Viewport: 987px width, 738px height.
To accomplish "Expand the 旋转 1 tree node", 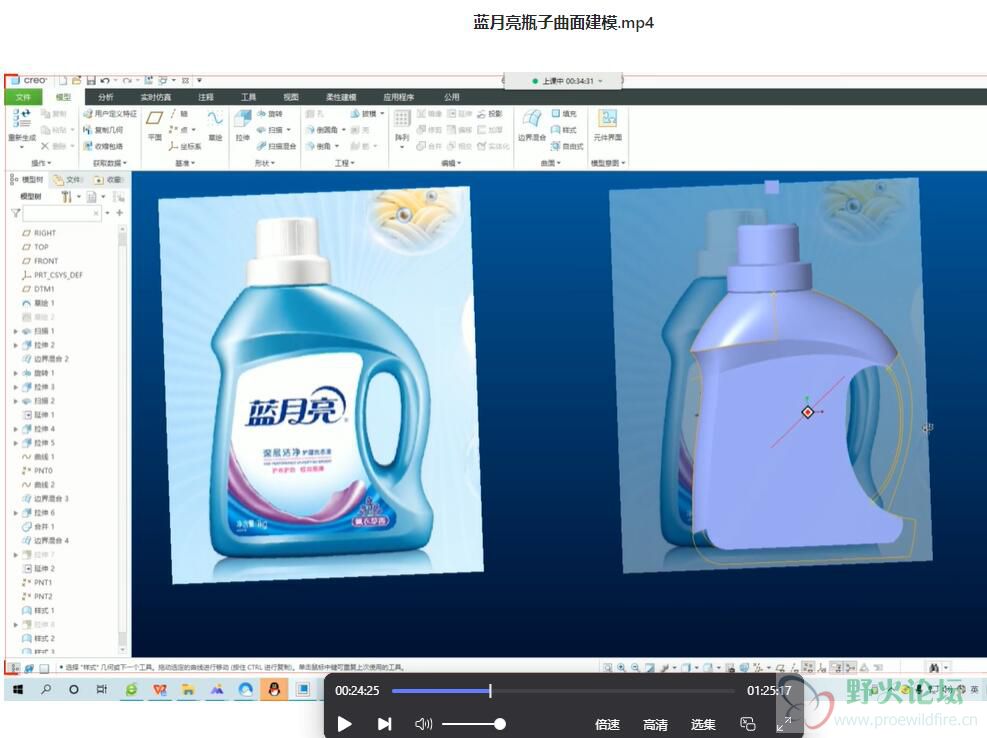I will [16, 373].
